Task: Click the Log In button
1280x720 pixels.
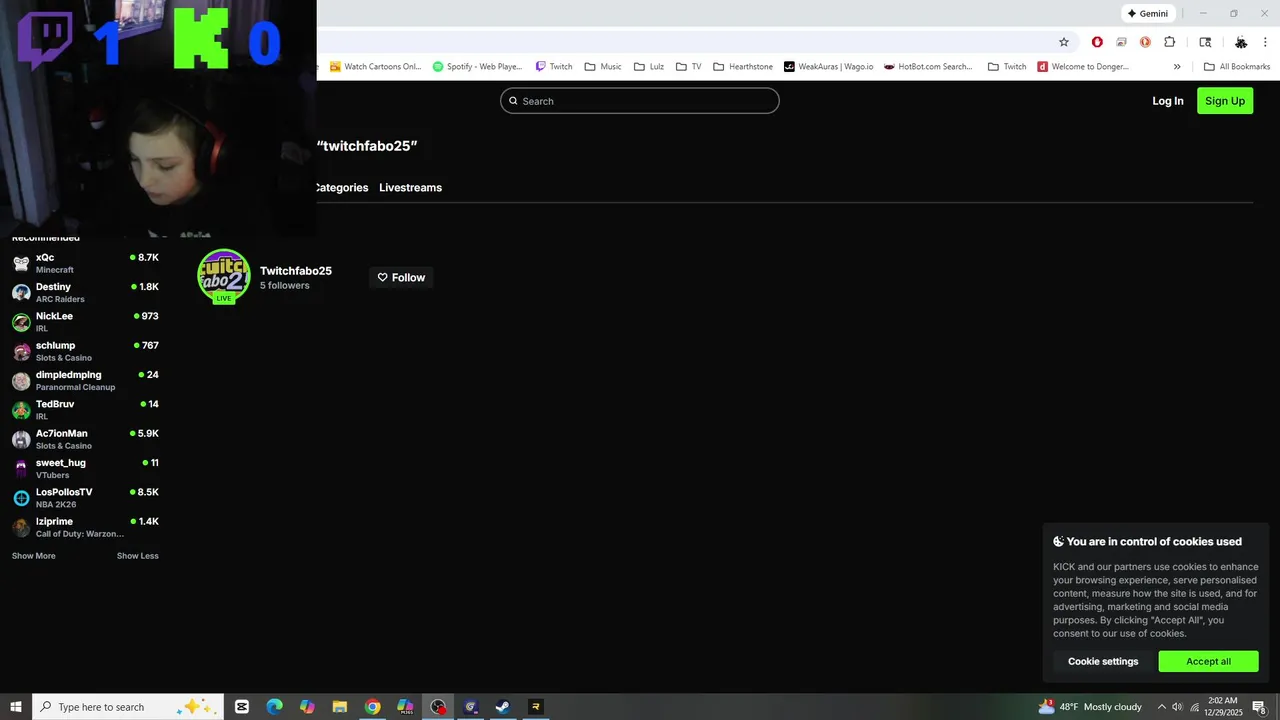Action: click(x=1167, y=101)
